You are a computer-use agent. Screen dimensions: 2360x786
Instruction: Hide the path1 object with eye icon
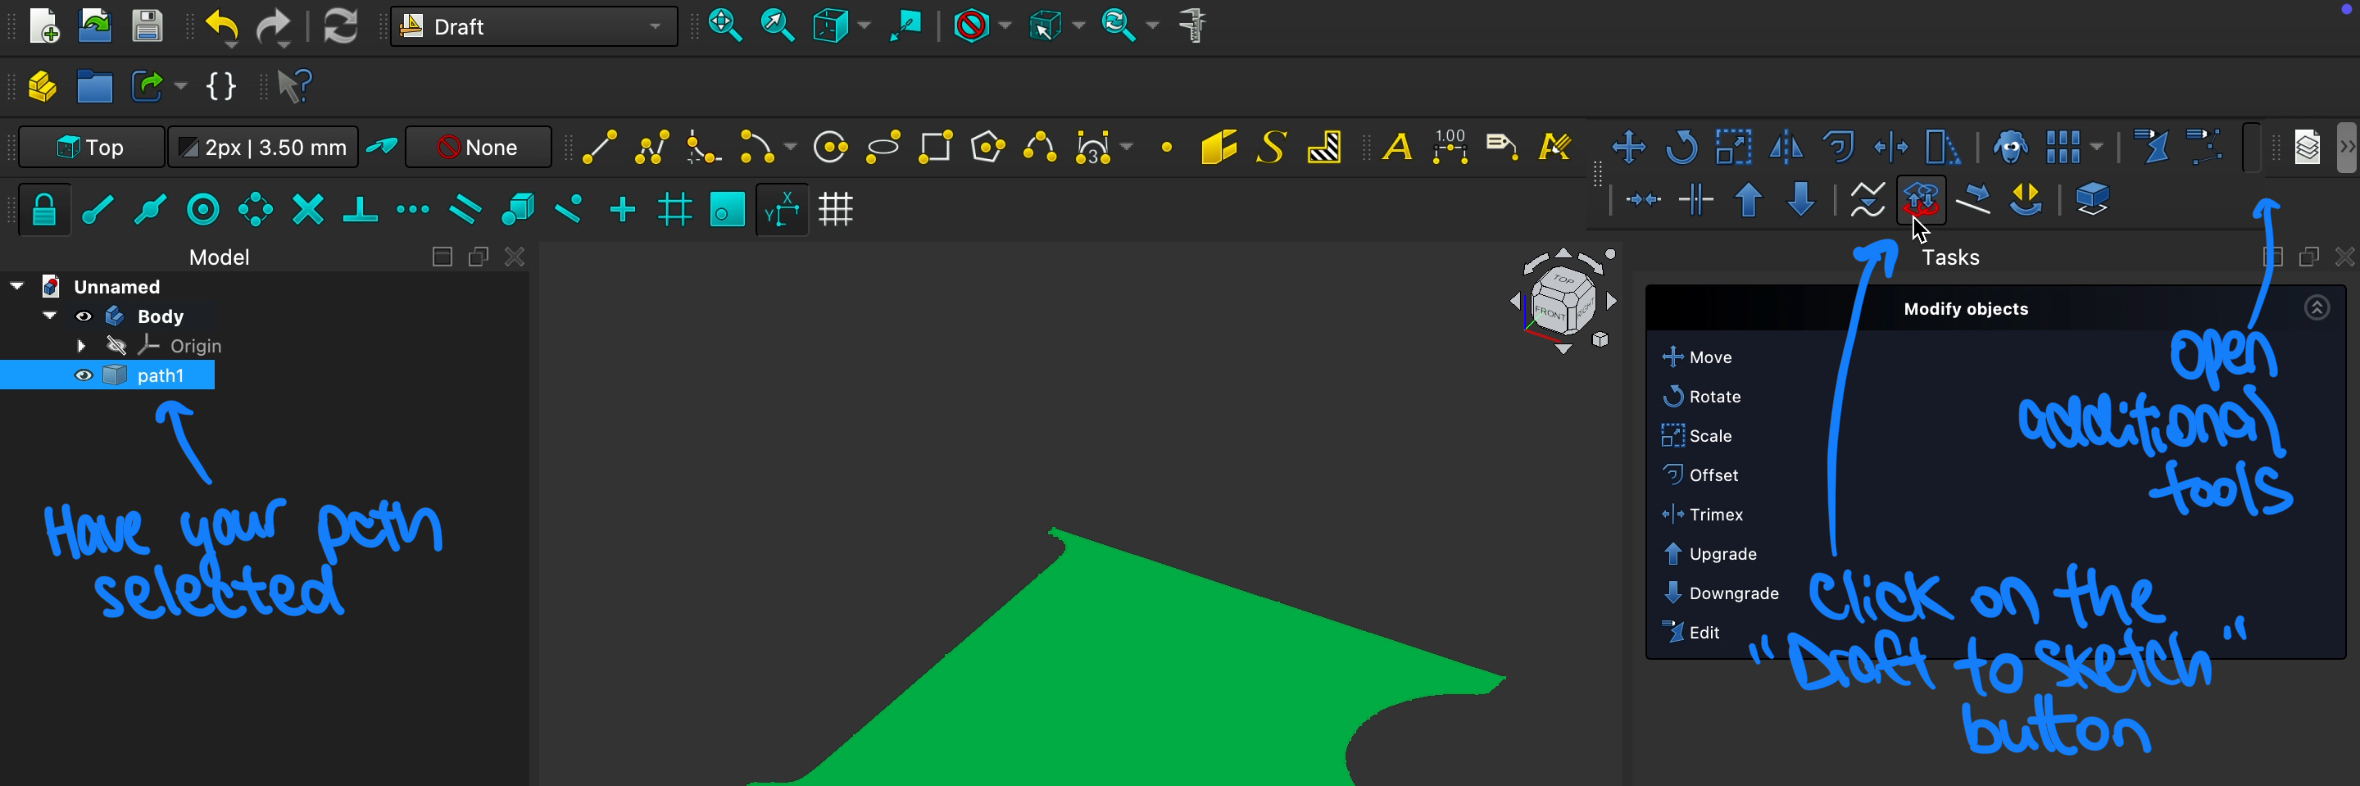click(84, 376)
